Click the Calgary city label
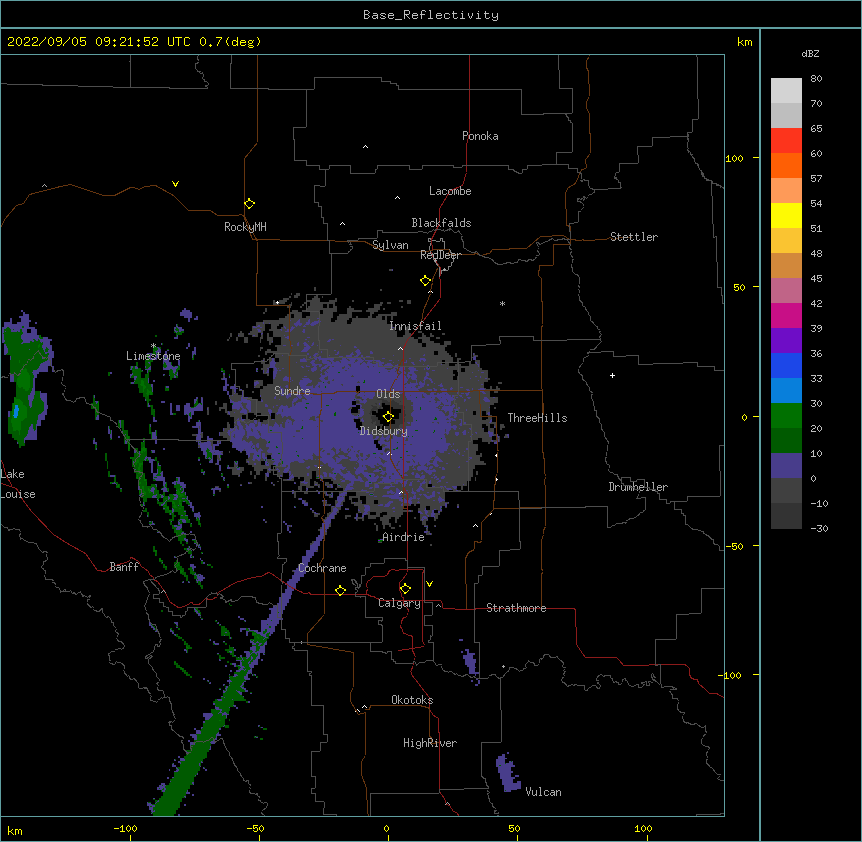 pos(399,603)
